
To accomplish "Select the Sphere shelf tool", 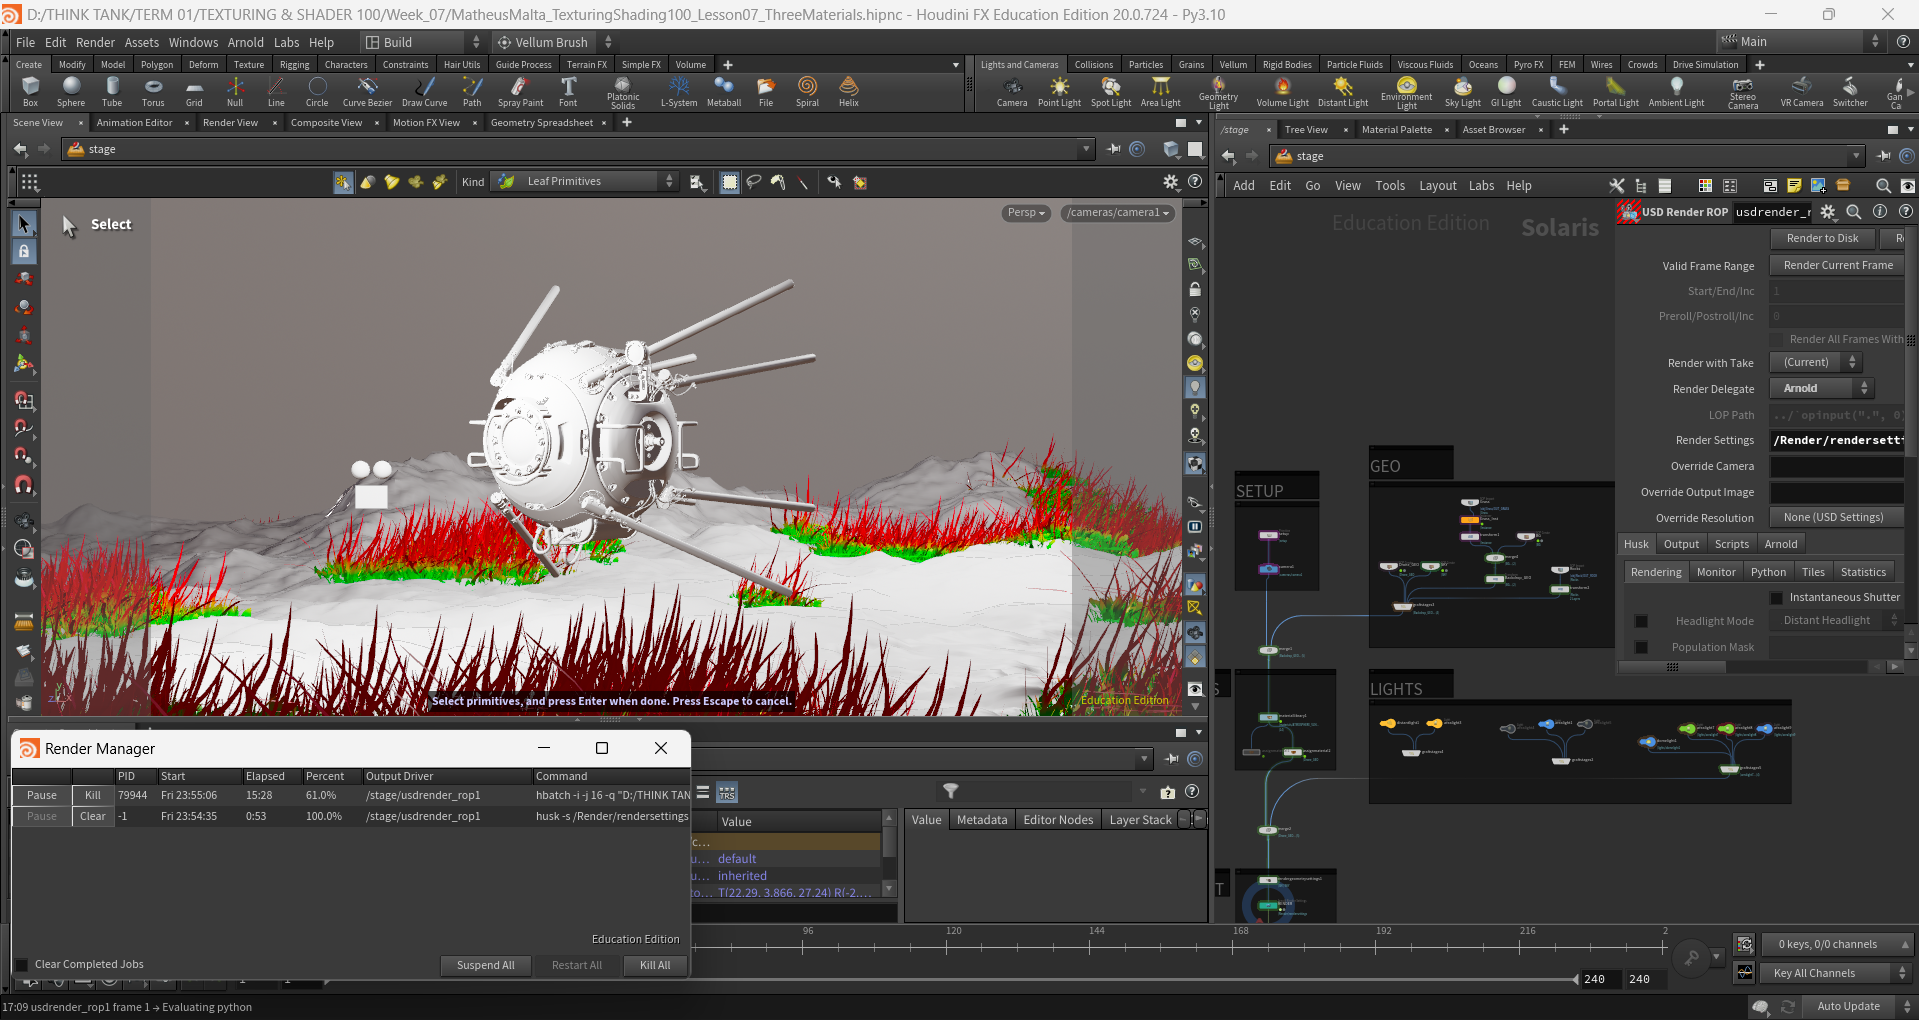I will tap(71, 91).
